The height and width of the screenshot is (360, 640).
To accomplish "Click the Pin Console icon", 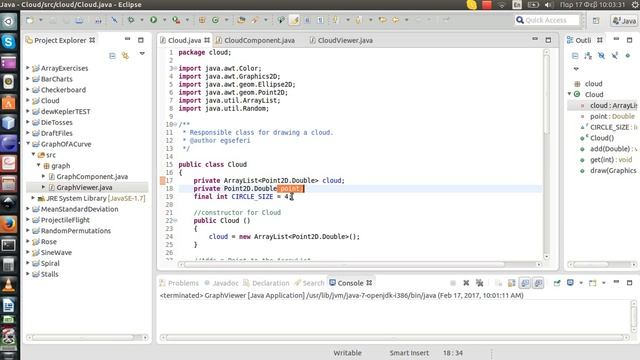I will pyautogui.click(x=557, y=283).
